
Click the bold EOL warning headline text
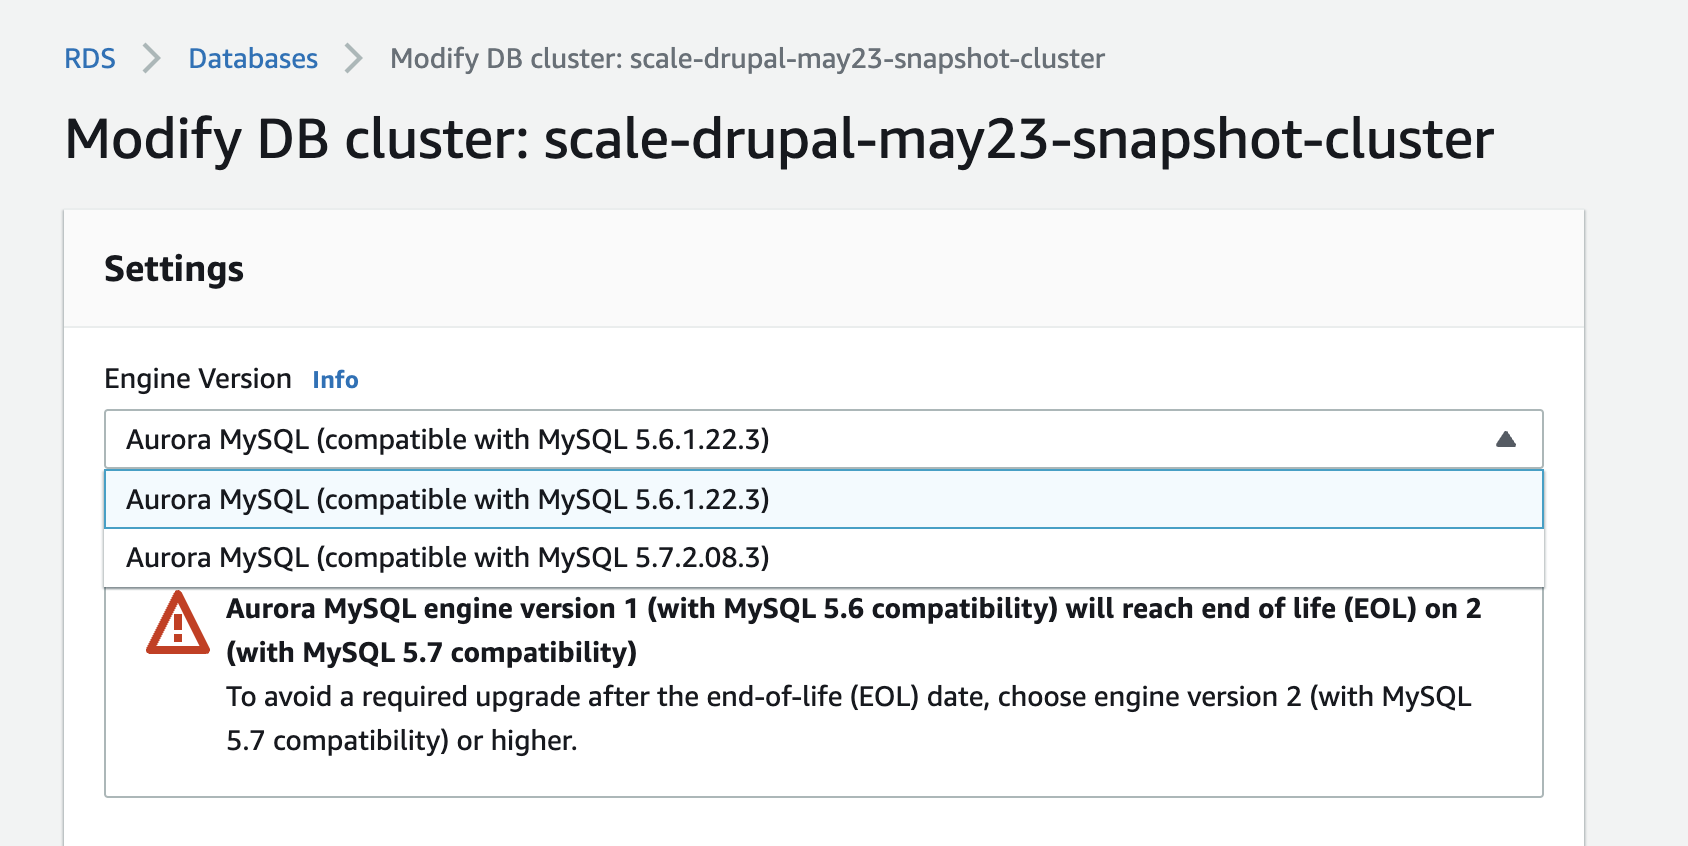point(853,608)
